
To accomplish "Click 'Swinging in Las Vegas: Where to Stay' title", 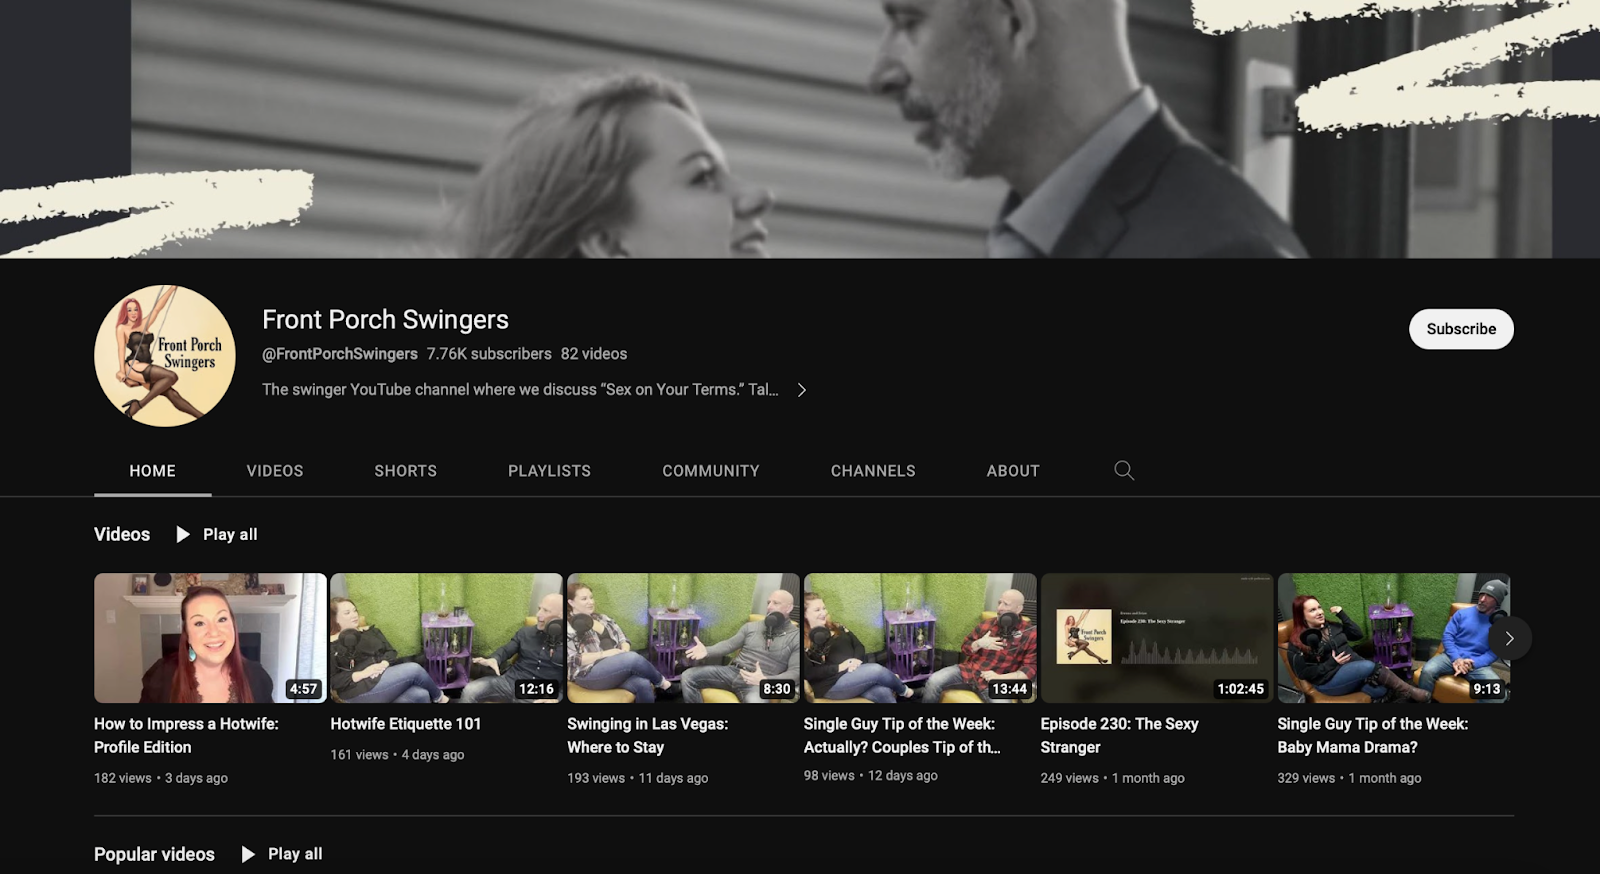I will (647, 735).
